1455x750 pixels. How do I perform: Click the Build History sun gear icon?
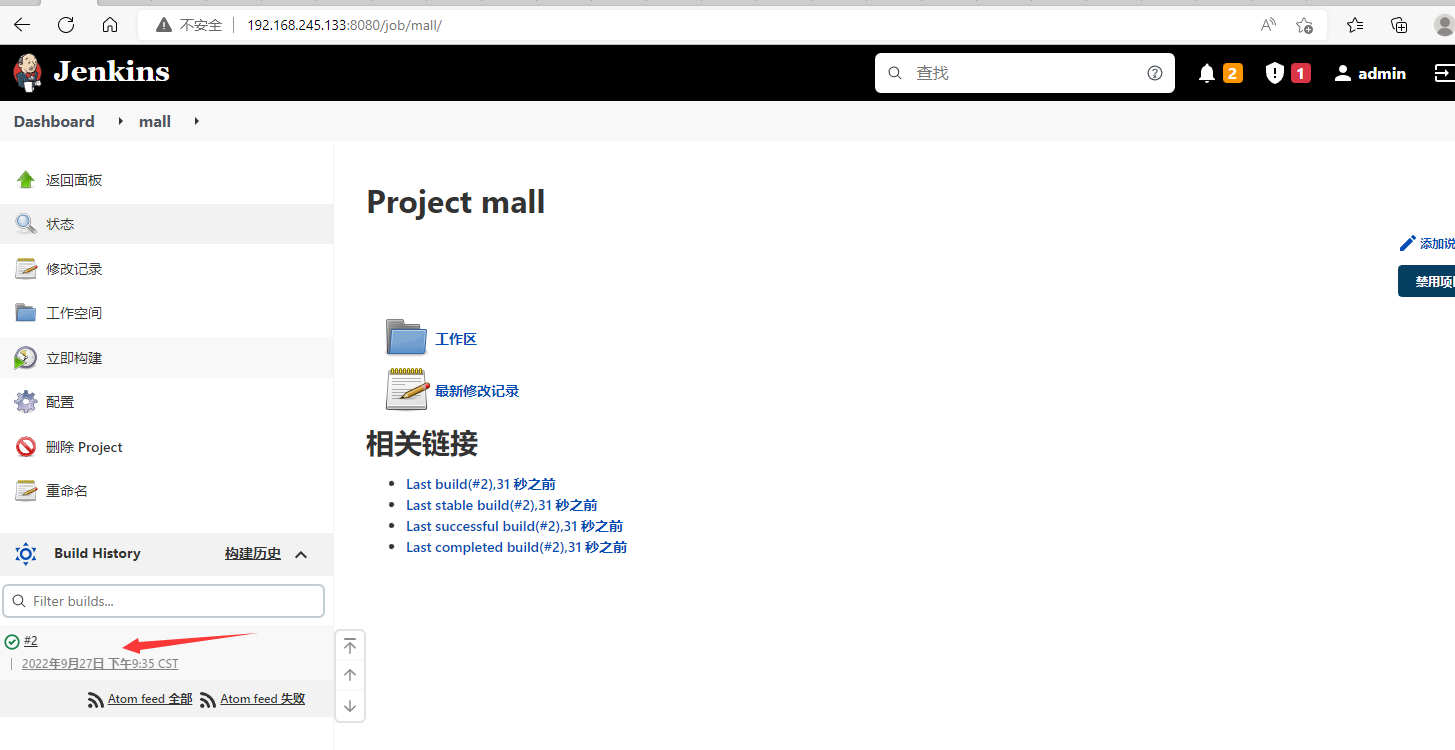26,554
